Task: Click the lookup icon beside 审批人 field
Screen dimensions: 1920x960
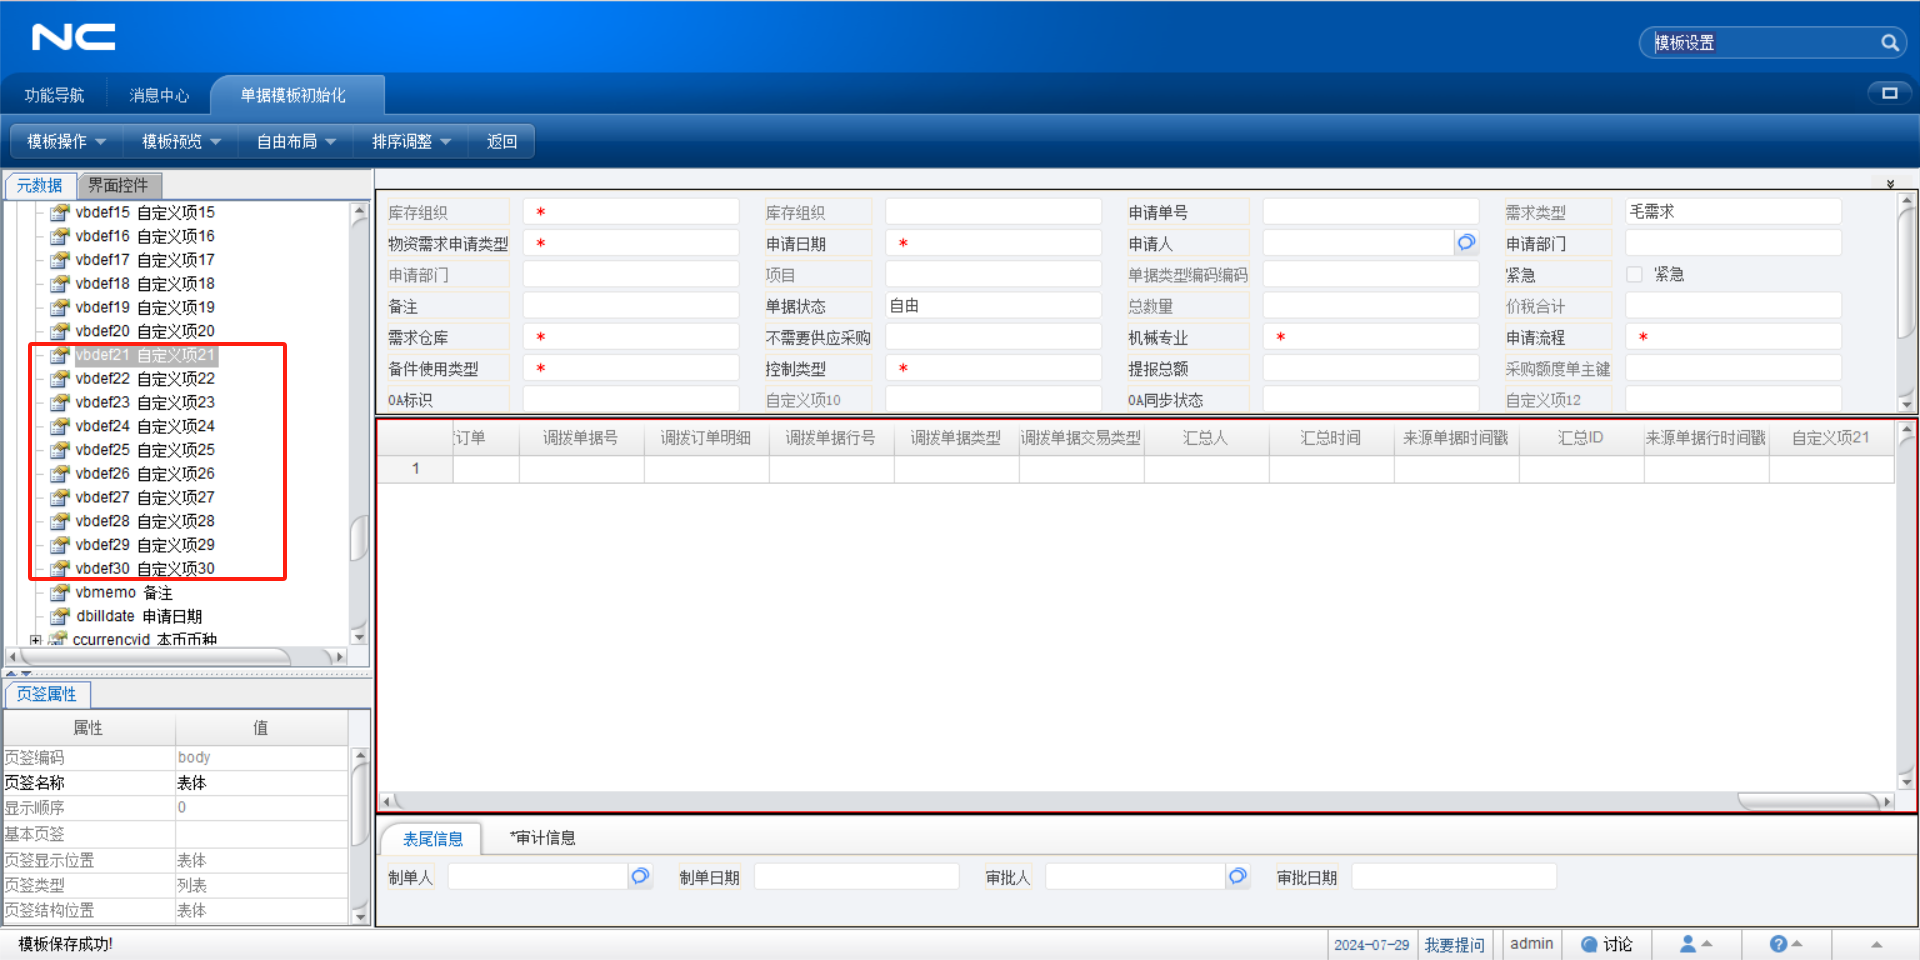Action: [1237, 876]
